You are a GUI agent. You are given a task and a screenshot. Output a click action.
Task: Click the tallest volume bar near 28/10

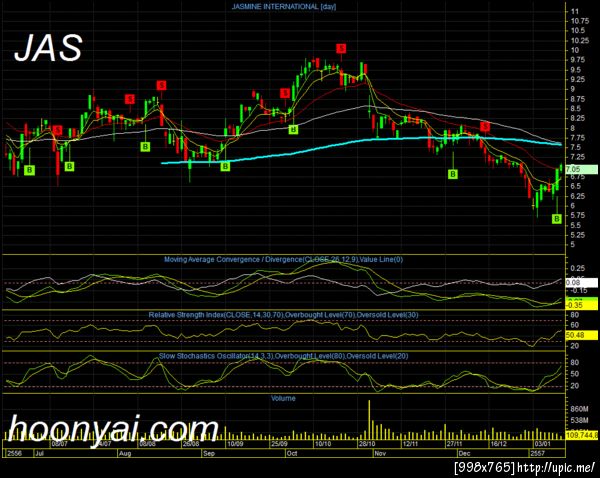tap(369, 420)
